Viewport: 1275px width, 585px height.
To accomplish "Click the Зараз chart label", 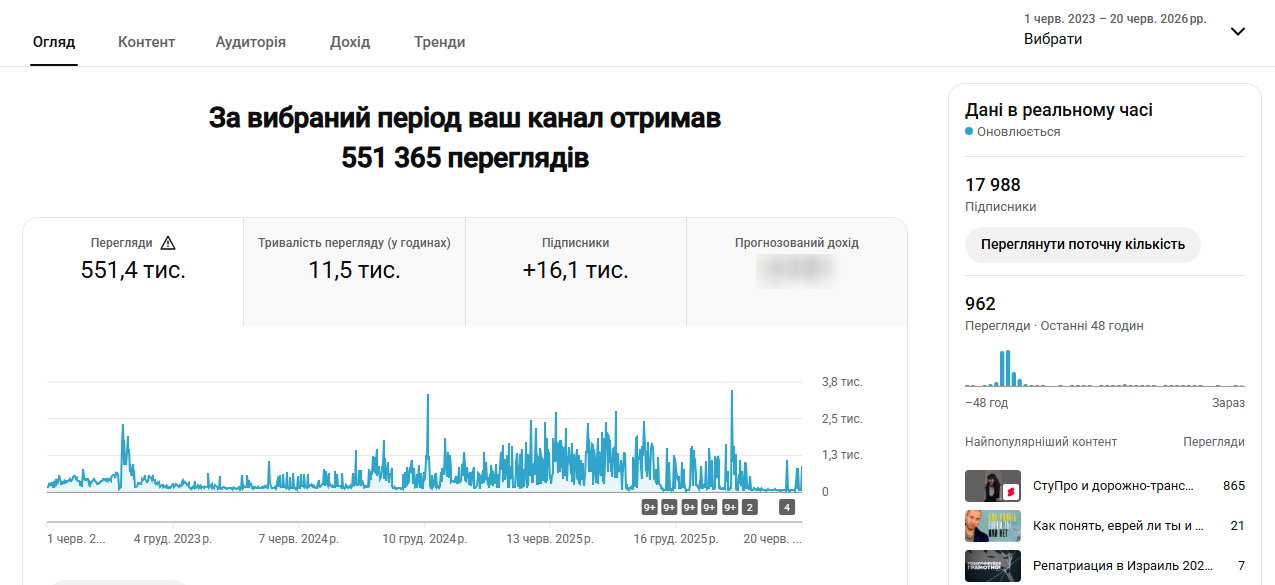I will pos(1228,403).
